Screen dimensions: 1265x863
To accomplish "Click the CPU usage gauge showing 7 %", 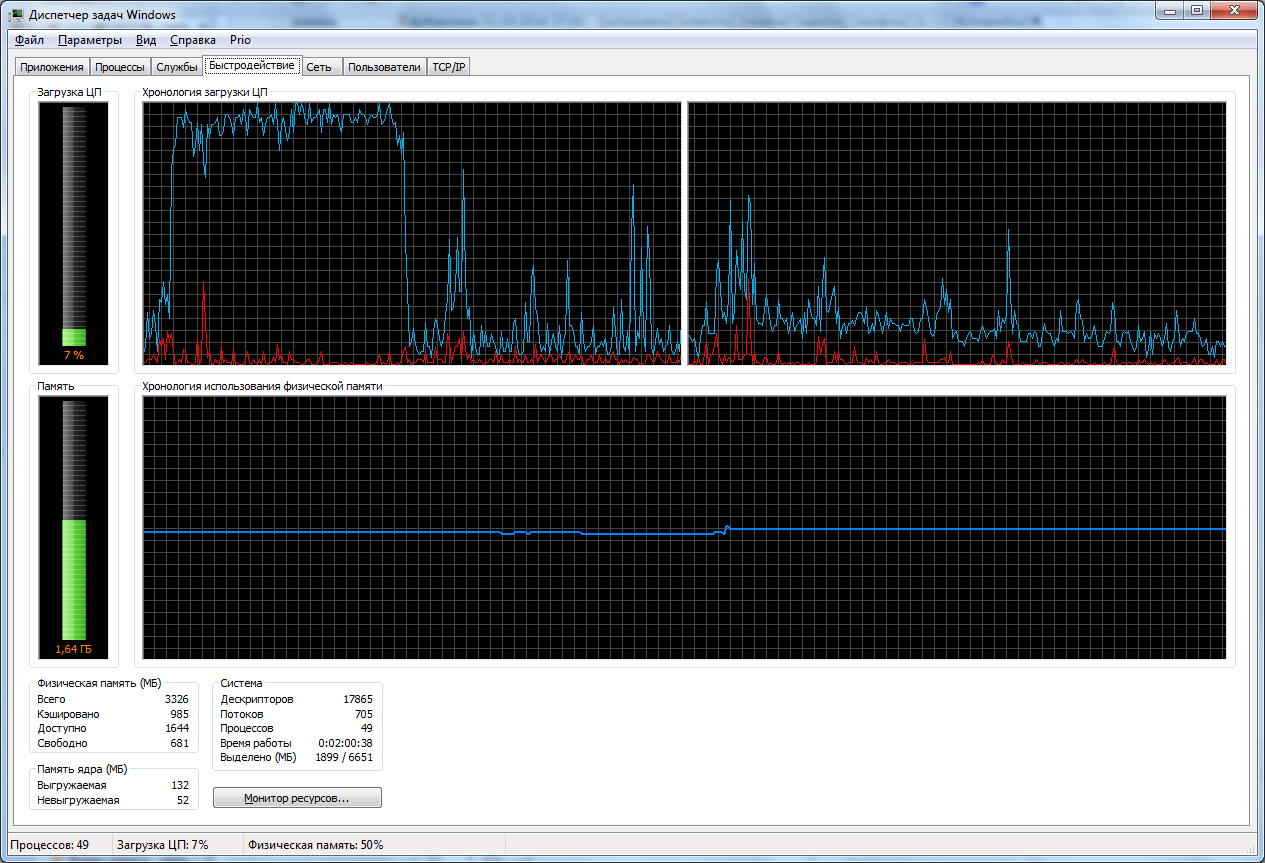I will click(x=74, y=233).
